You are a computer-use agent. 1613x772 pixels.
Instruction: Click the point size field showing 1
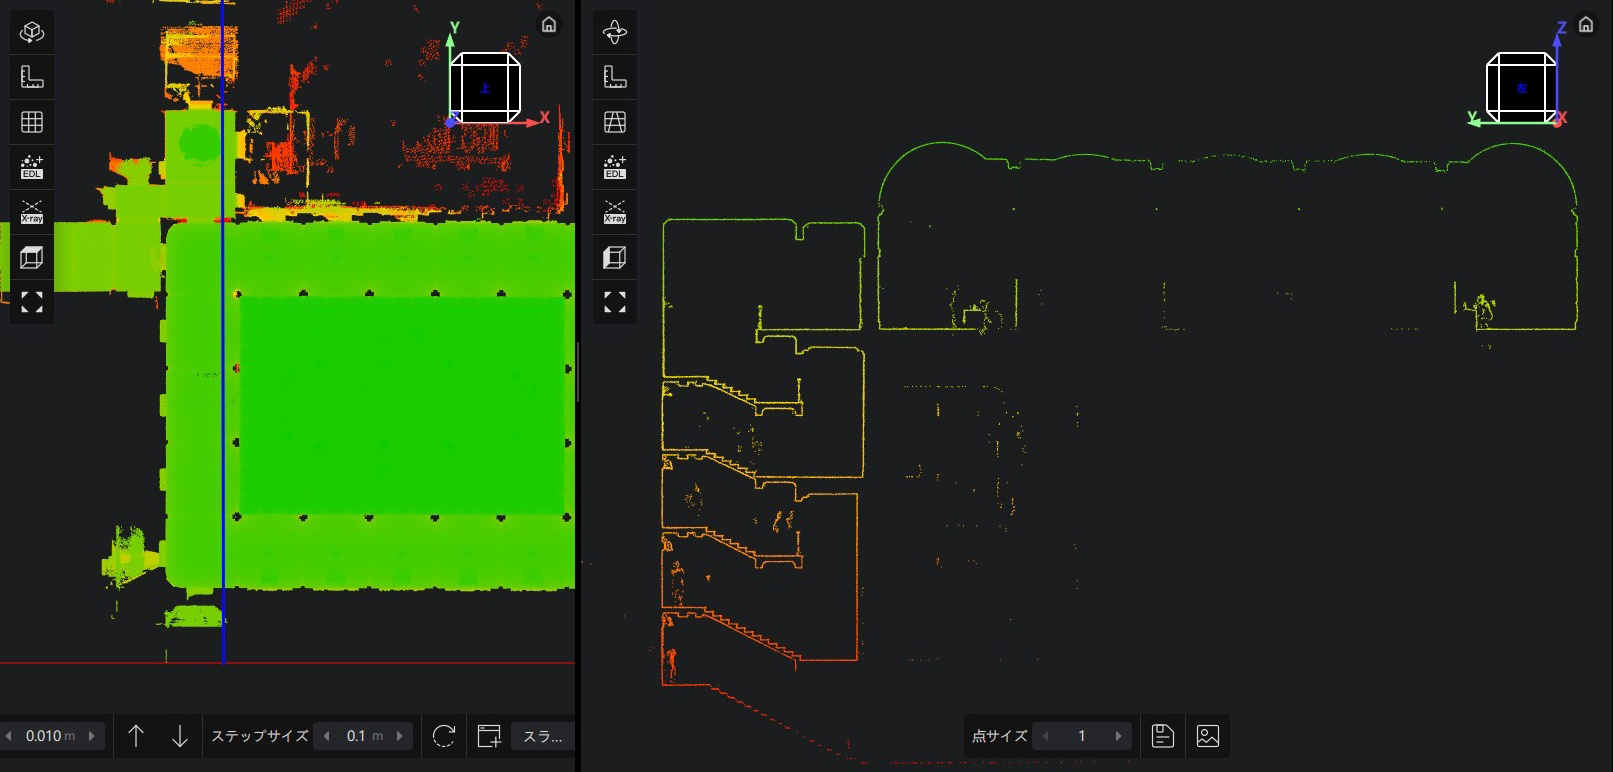1082,736
